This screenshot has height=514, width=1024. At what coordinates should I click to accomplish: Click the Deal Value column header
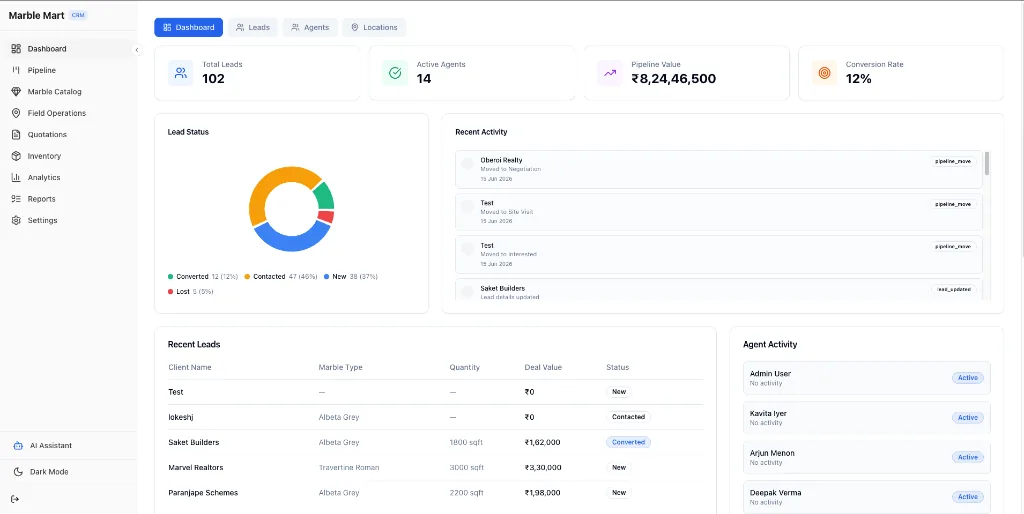543,368
